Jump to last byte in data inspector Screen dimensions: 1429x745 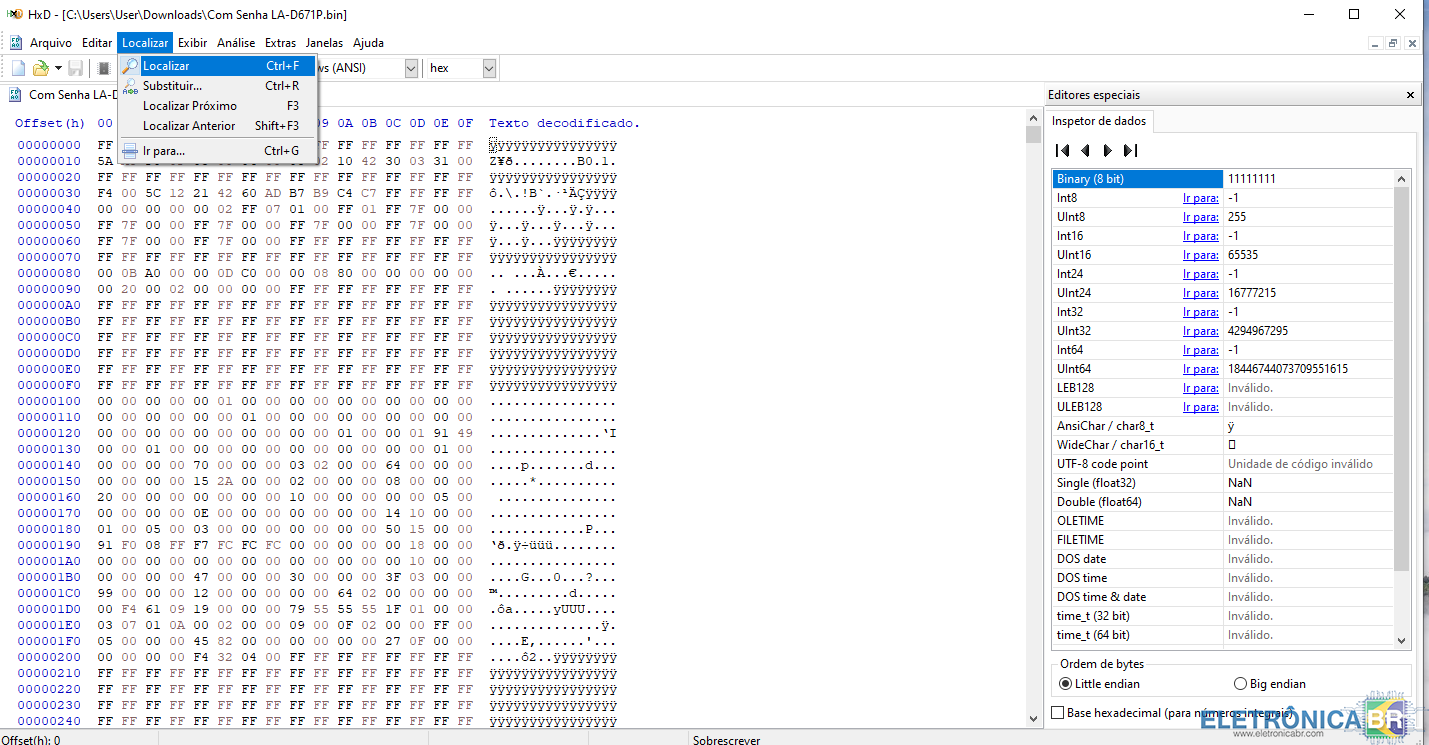1130,150
